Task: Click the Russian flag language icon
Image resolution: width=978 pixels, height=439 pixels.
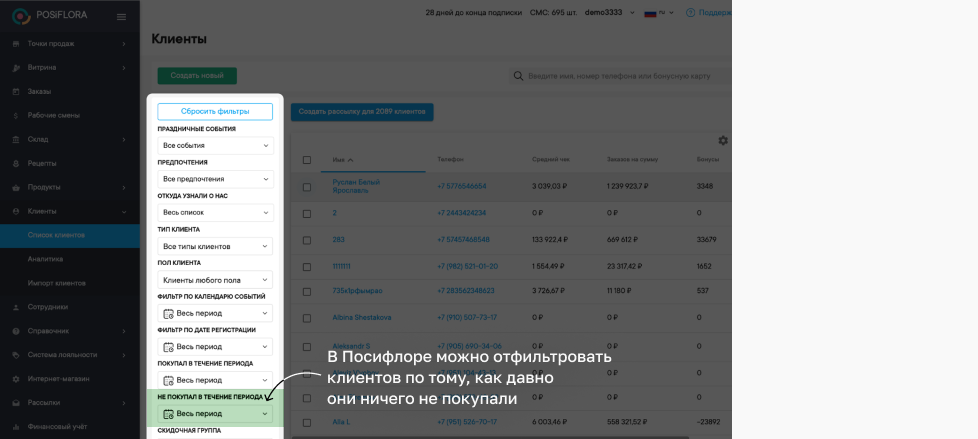Action: 649,13
